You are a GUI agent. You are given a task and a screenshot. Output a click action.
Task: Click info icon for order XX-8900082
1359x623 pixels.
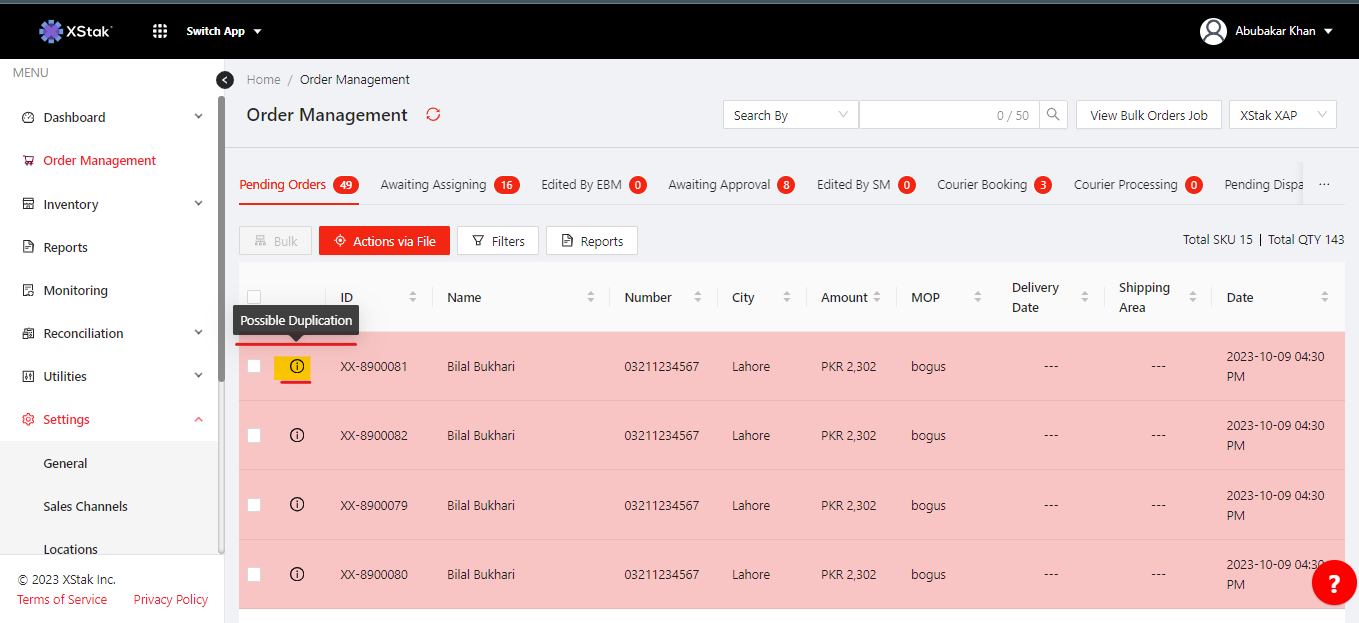[x=297, y=435]
